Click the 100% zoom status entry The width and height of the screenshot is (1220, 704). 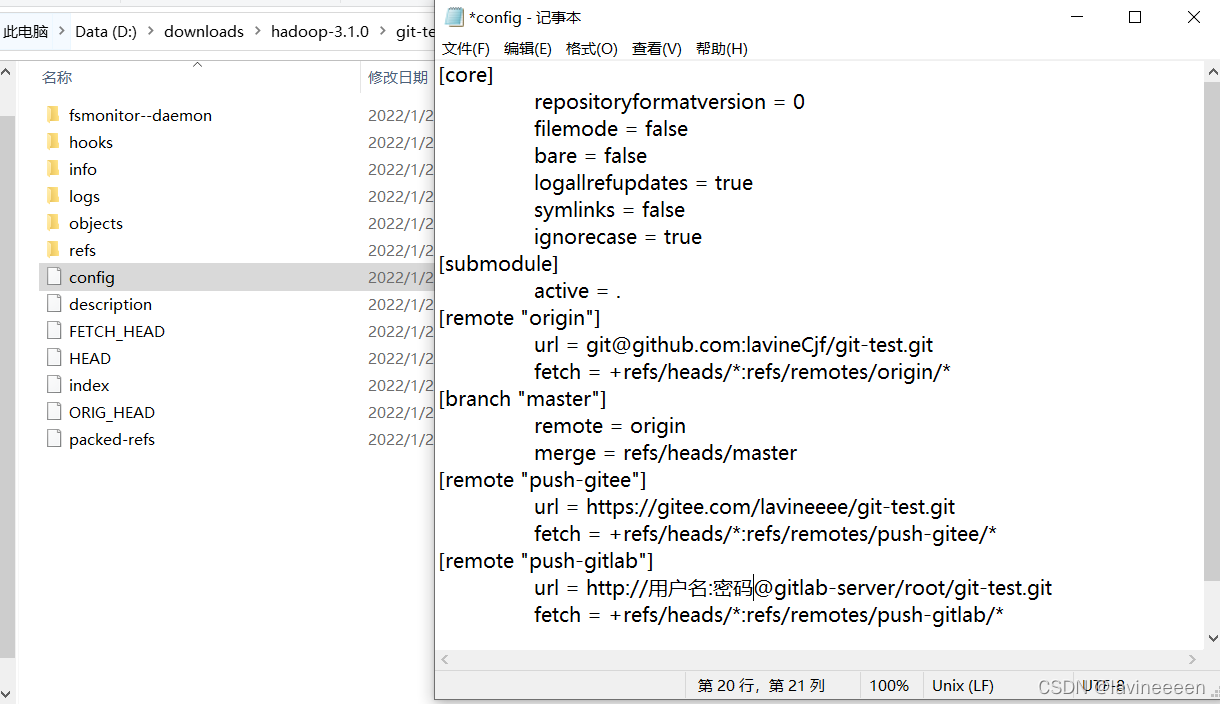pos(889,686)
